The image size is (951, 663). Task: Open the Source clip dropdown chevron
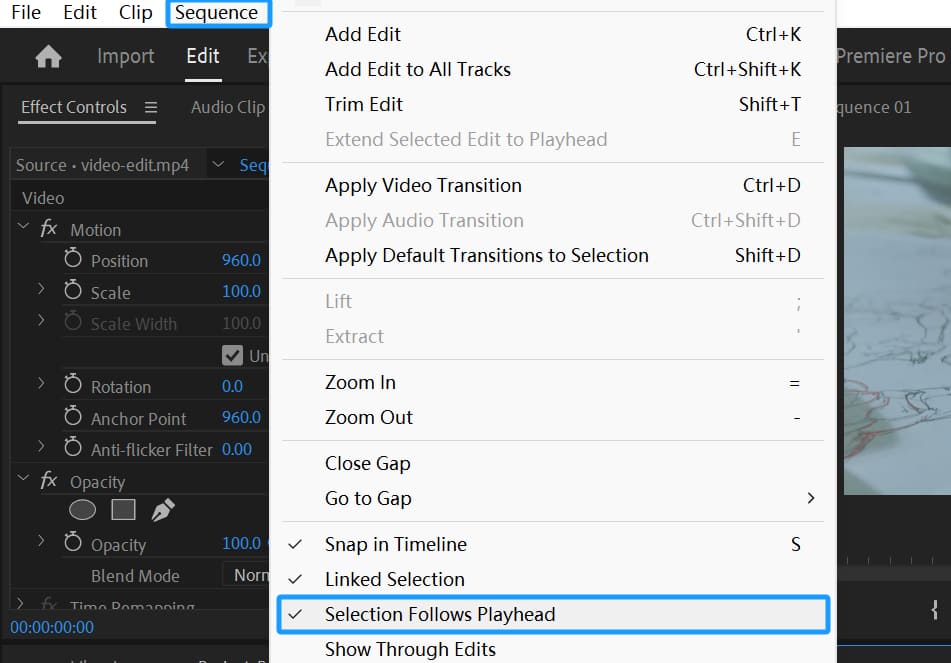coord(218,165)
